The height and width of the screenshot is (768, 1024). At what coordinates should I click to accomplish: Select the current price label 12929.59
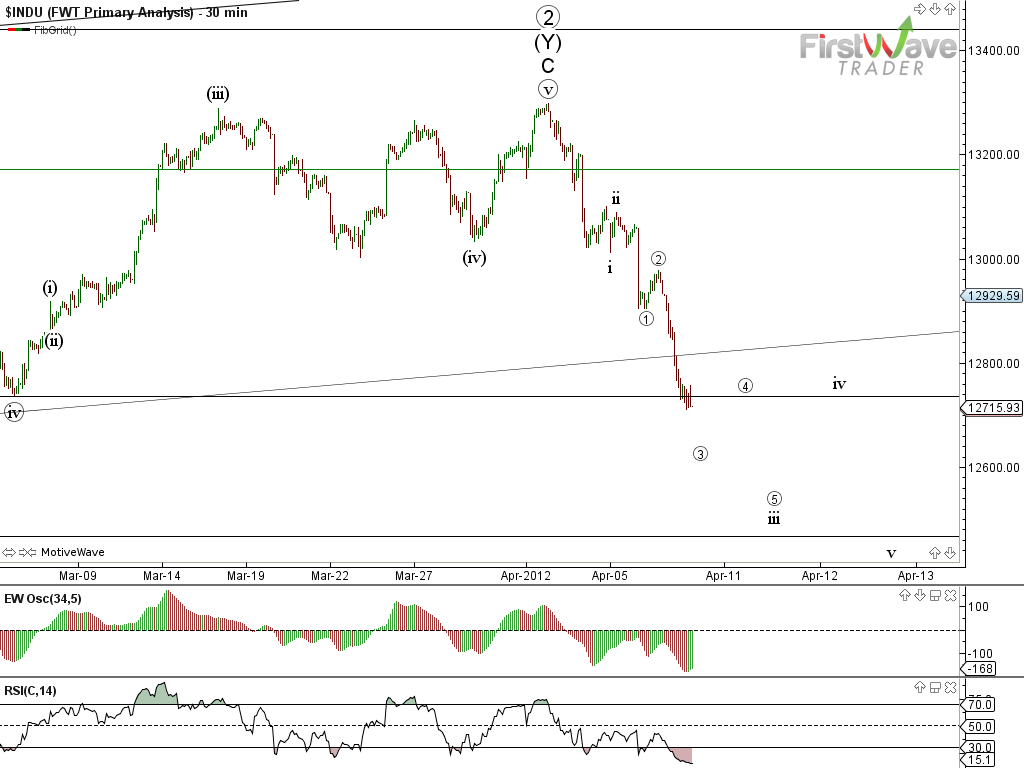[991, 296]
